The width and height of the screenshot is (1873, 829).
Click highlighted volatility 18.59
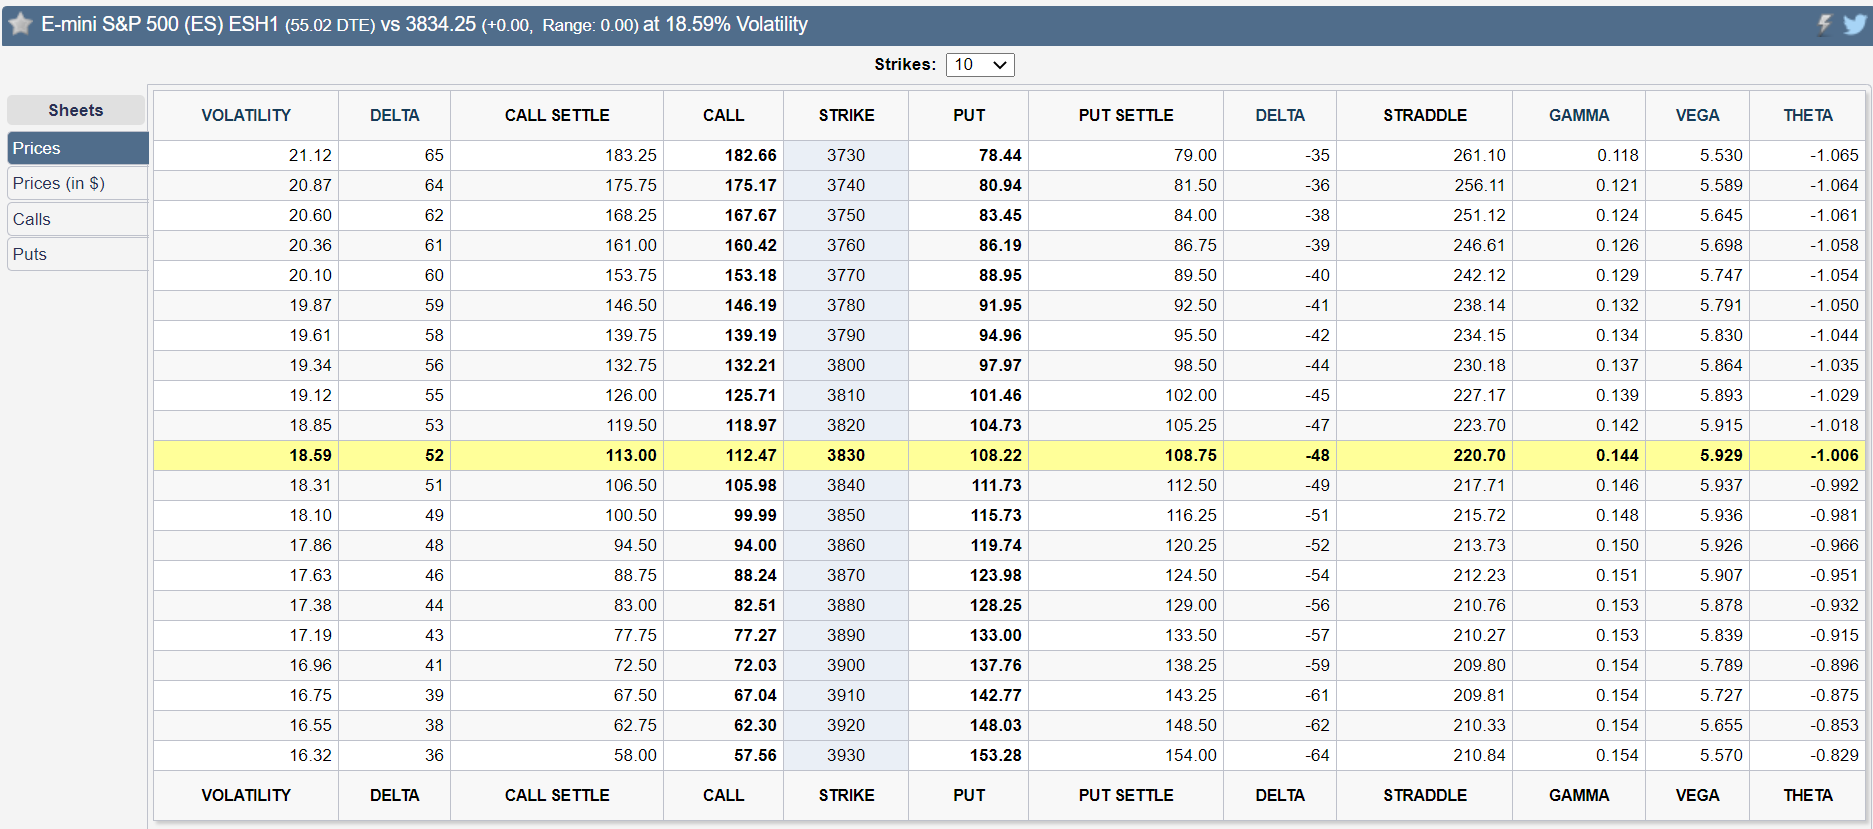tap(310, 455)
